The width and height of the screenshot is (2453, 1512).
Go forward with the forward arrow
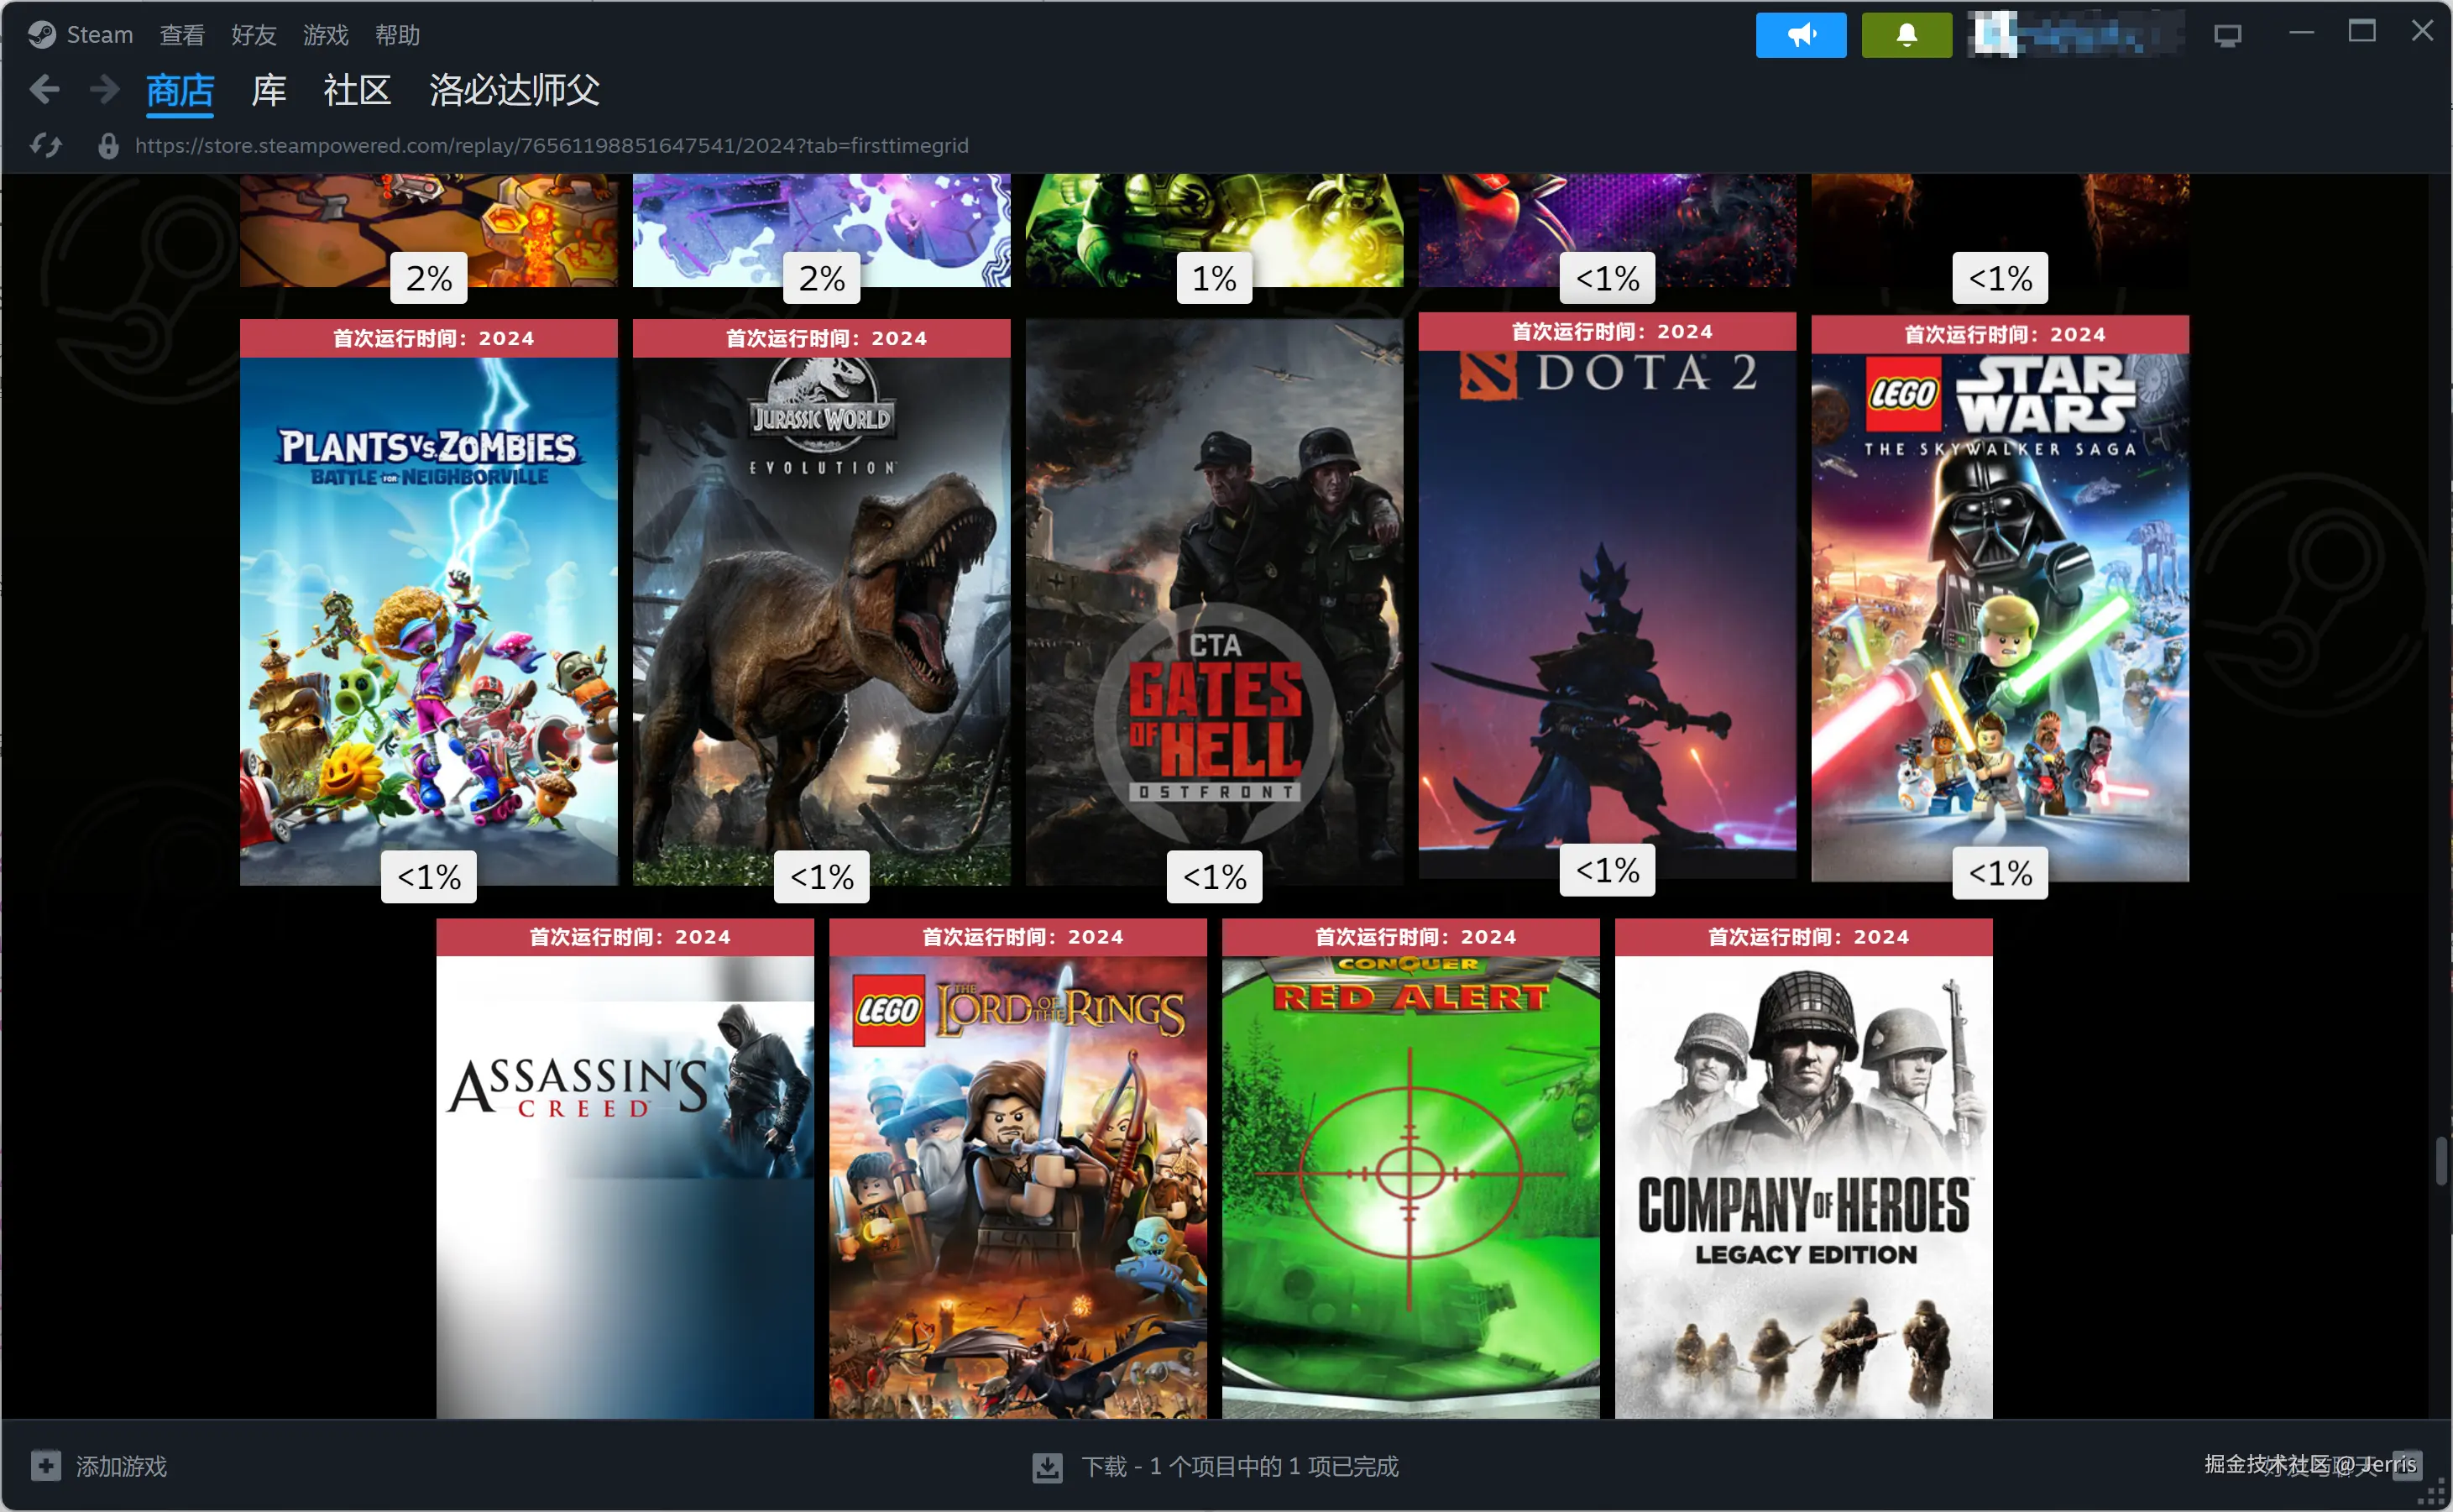click(x=104, y=90)
